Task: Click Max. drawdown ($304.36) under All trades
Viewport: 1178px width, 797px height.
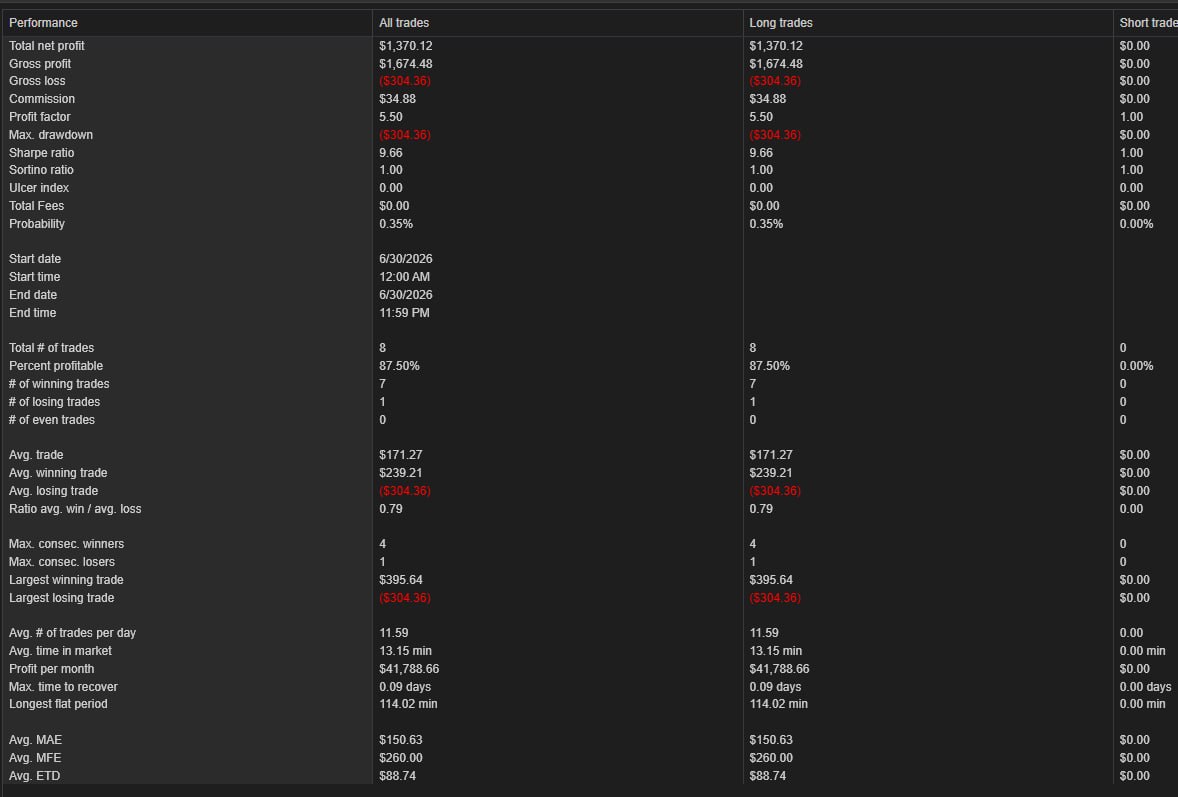Action: 405,135
